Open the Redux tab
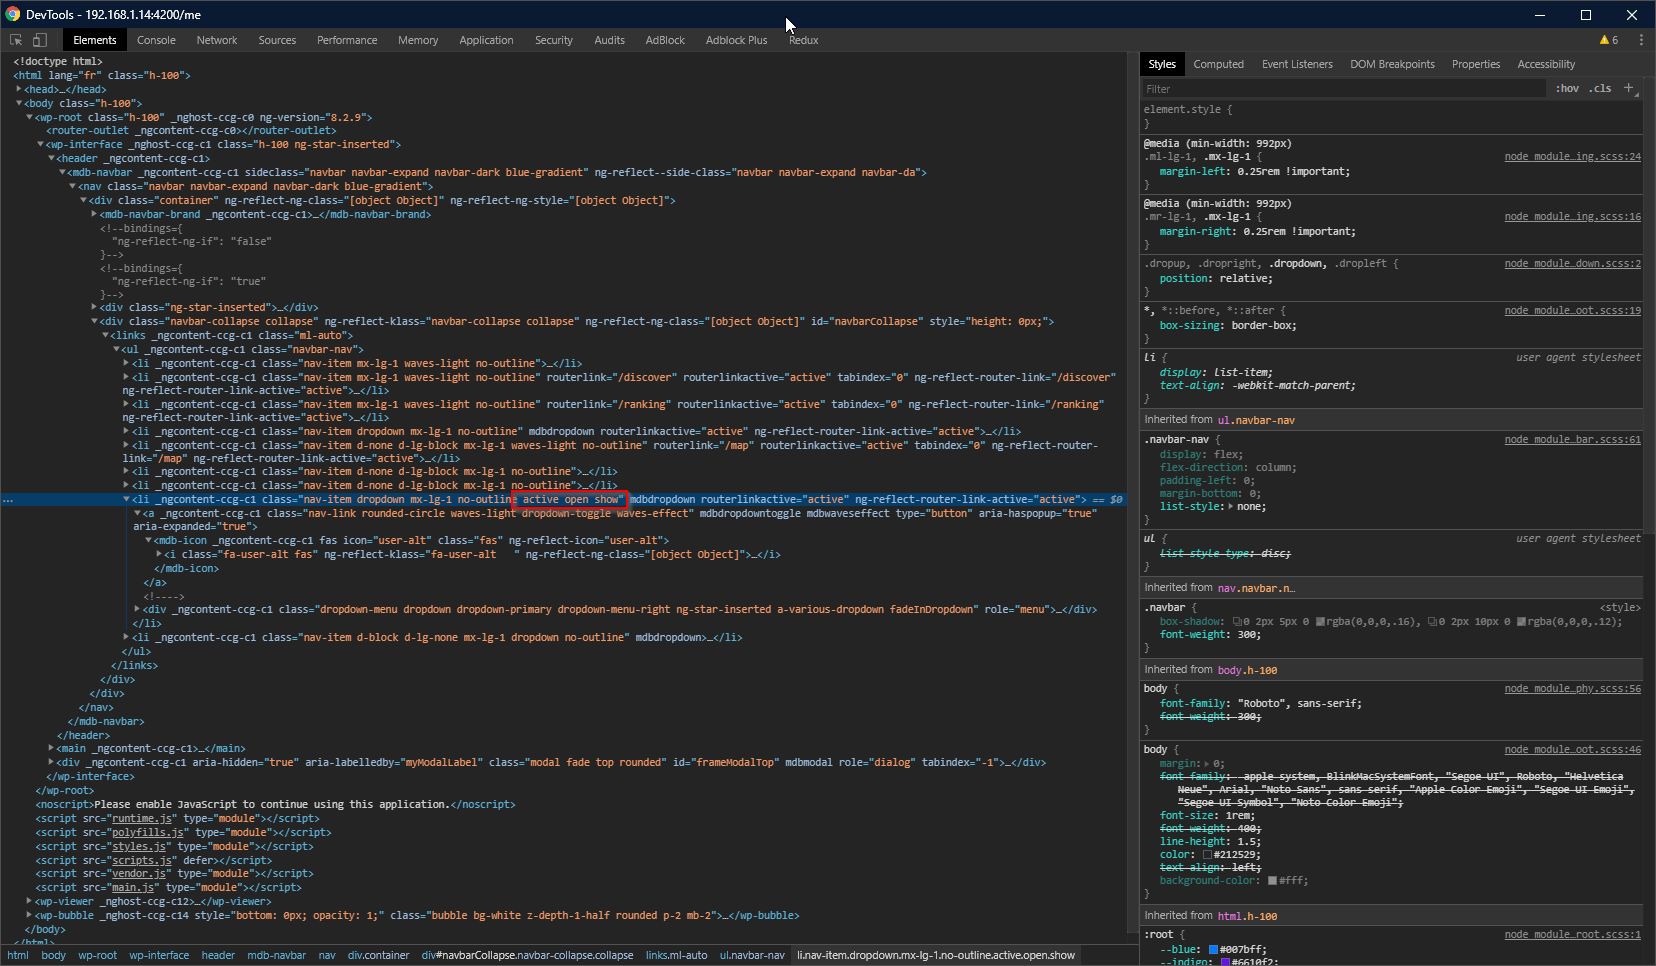 pyautogui.click(x=803, y=40)
